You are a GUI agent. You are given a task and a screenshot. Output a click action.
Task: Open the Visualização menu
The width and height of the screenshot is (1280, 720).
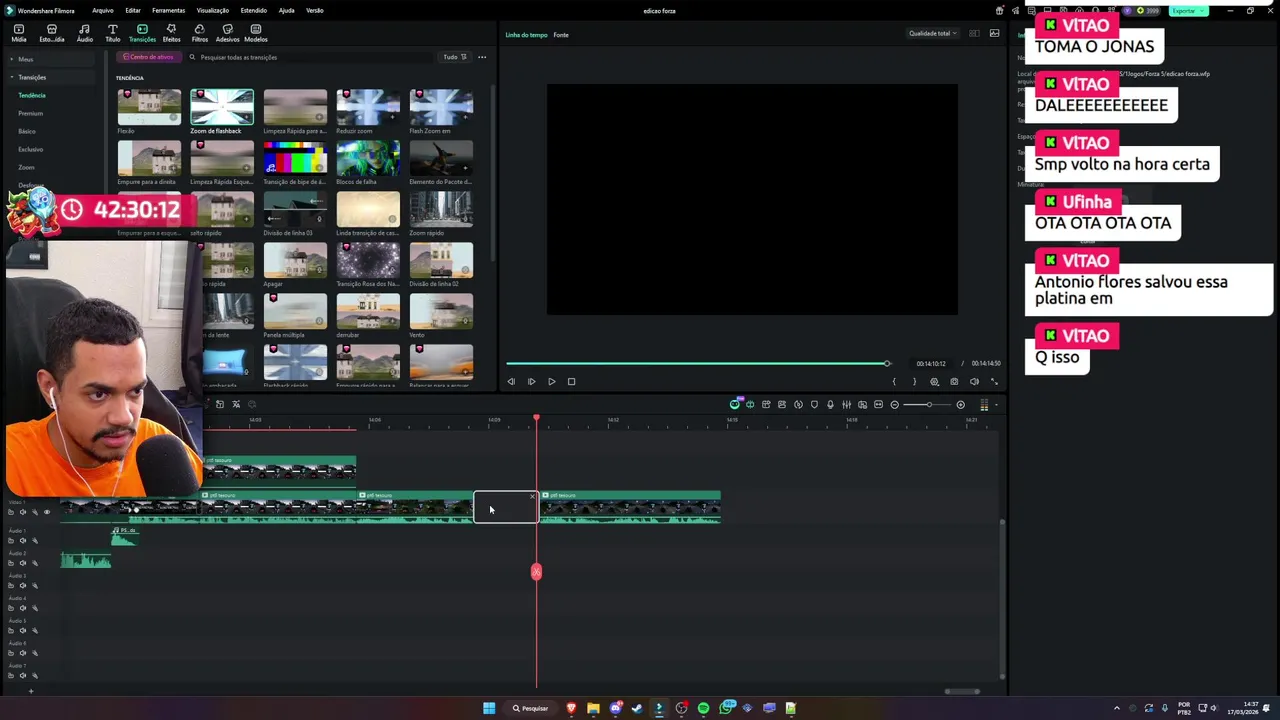click(212, 10)
